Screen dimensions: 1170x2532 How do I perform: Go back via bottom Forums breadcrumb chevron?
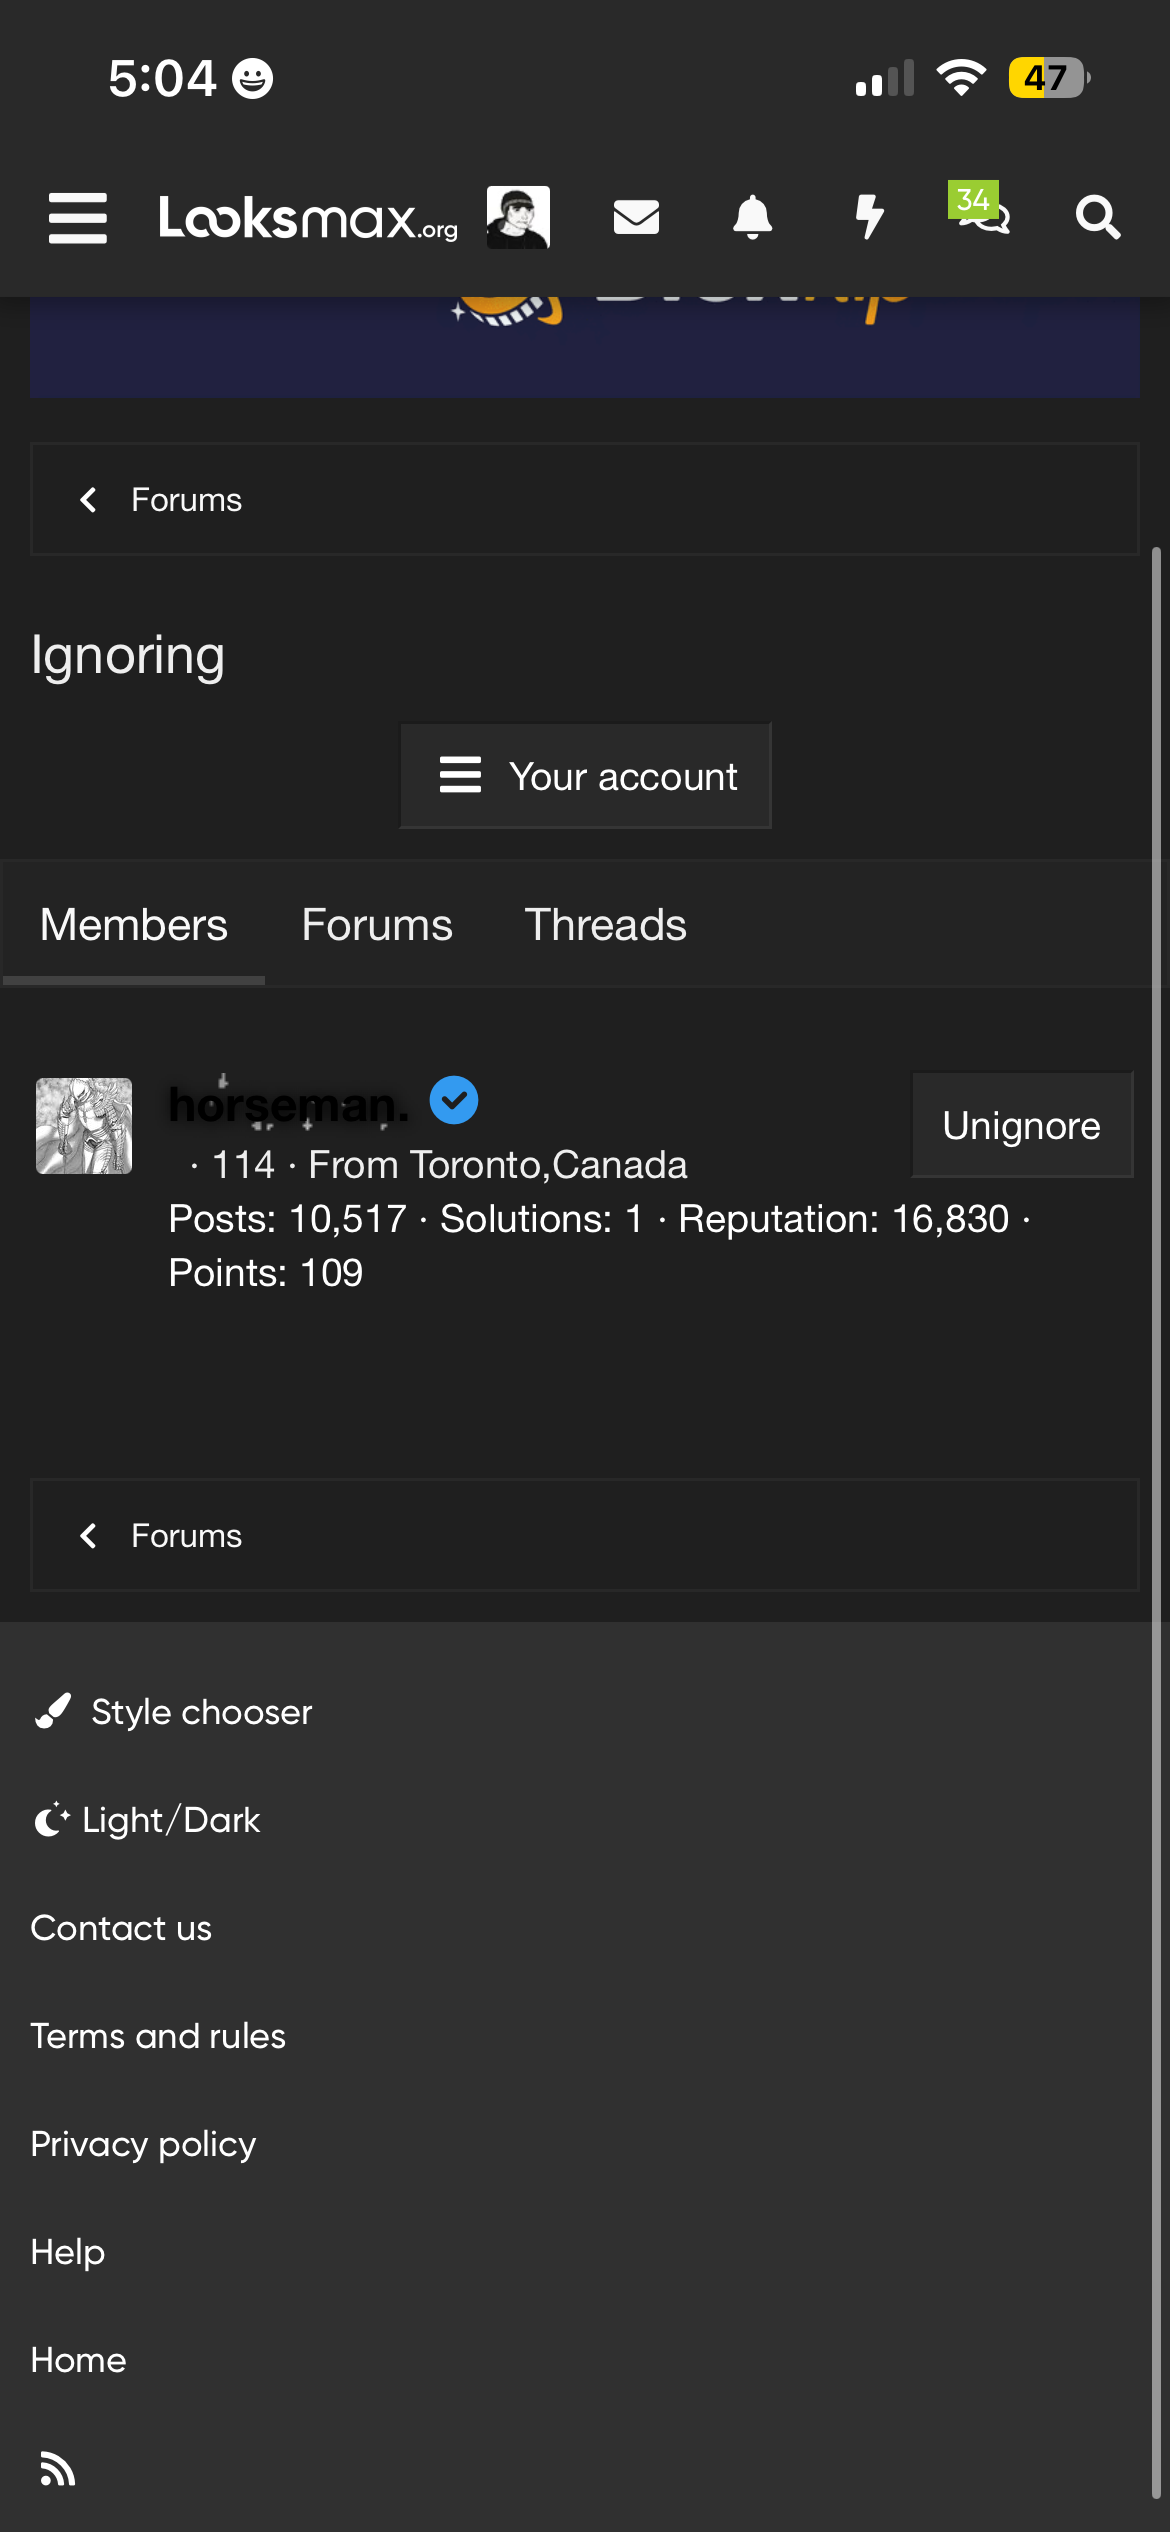pyautogui.click(x=88, y=1535)
